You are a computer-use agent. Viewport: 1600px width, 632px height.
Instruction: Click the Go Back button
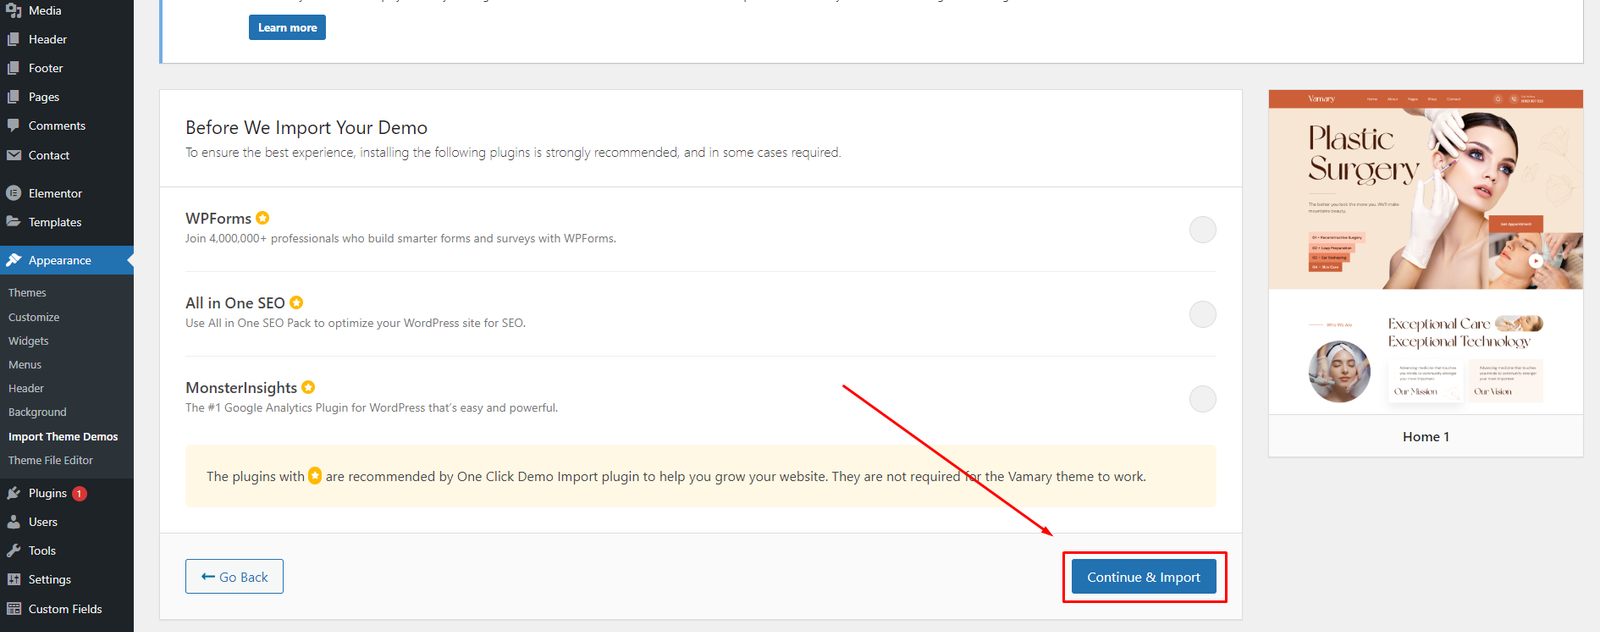pyautogui.click(x=234, y=577)
